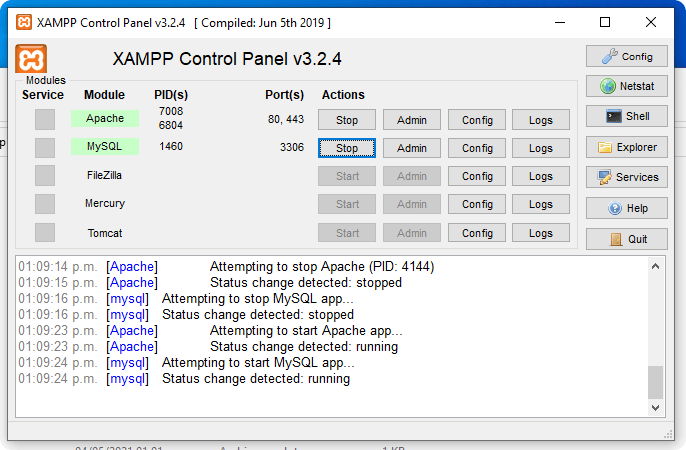View the Mercury Logs
The width and height of the screenshot is (686, 450).
click(541, 204)
